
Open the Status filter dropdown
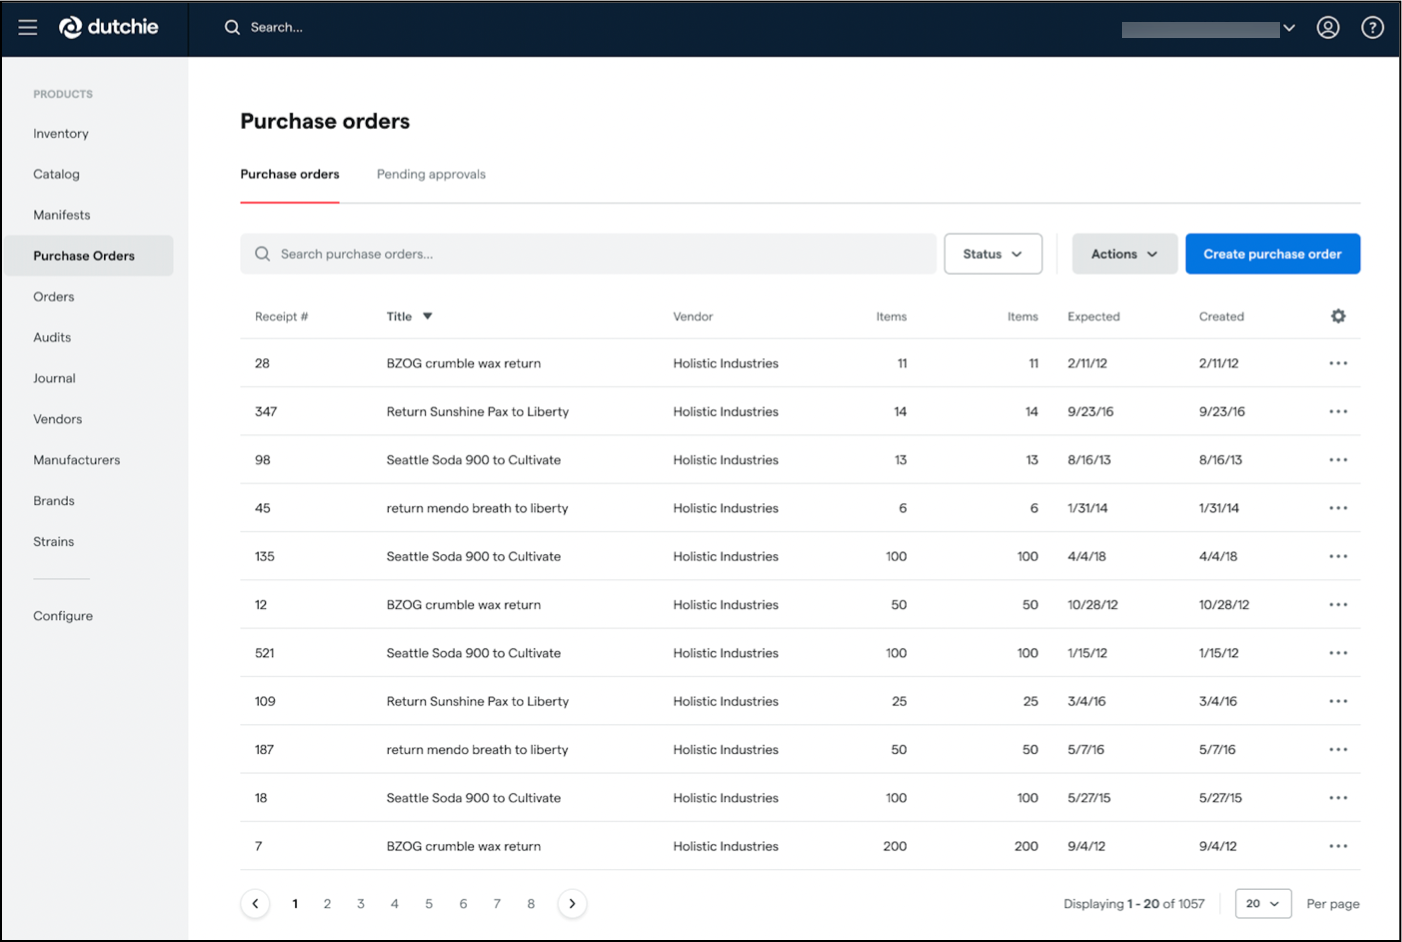(992, 253)
